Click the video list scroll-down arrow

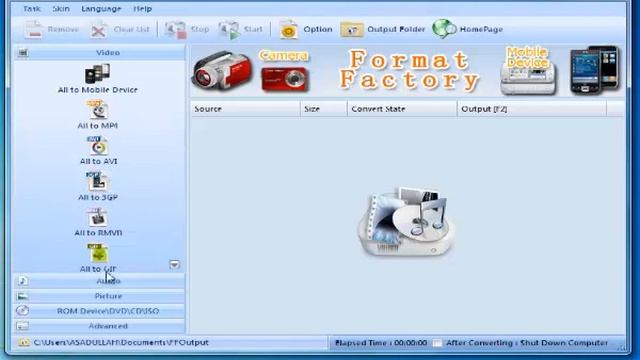(174, 265)
